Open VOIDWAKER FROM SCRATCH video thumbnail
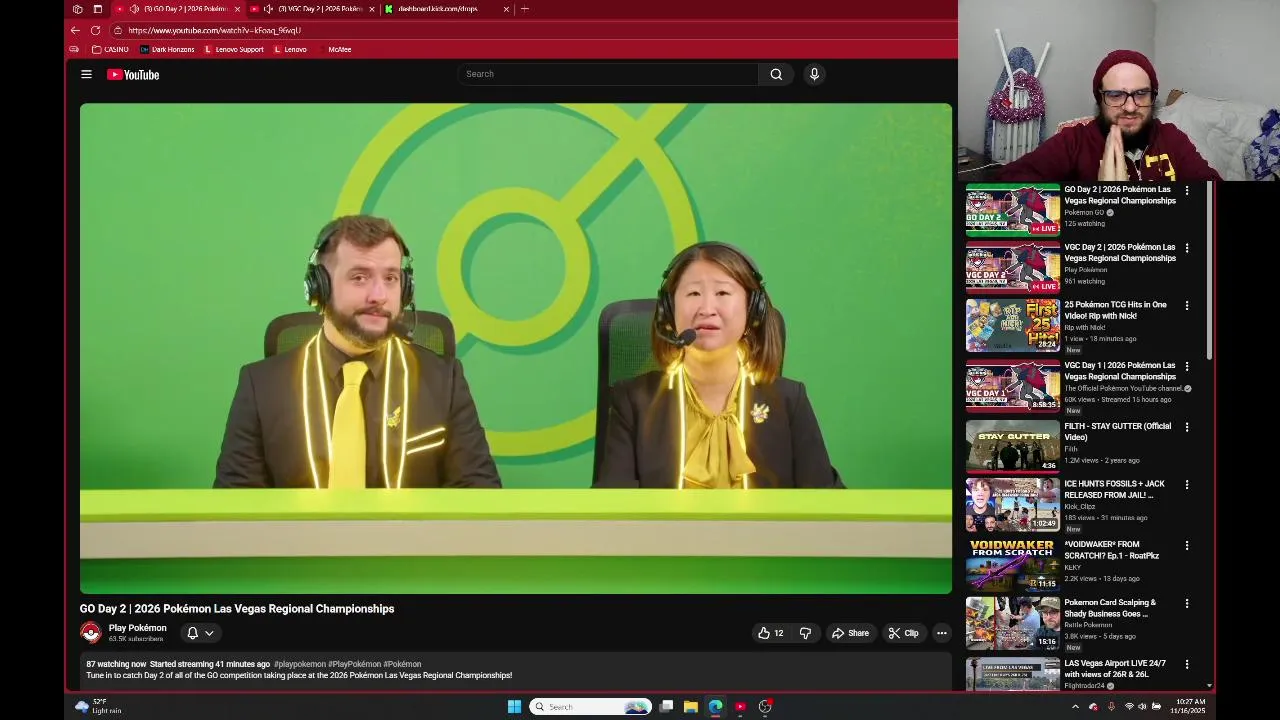Viewport: 1280px width, 720px height. coord(1012,564)
